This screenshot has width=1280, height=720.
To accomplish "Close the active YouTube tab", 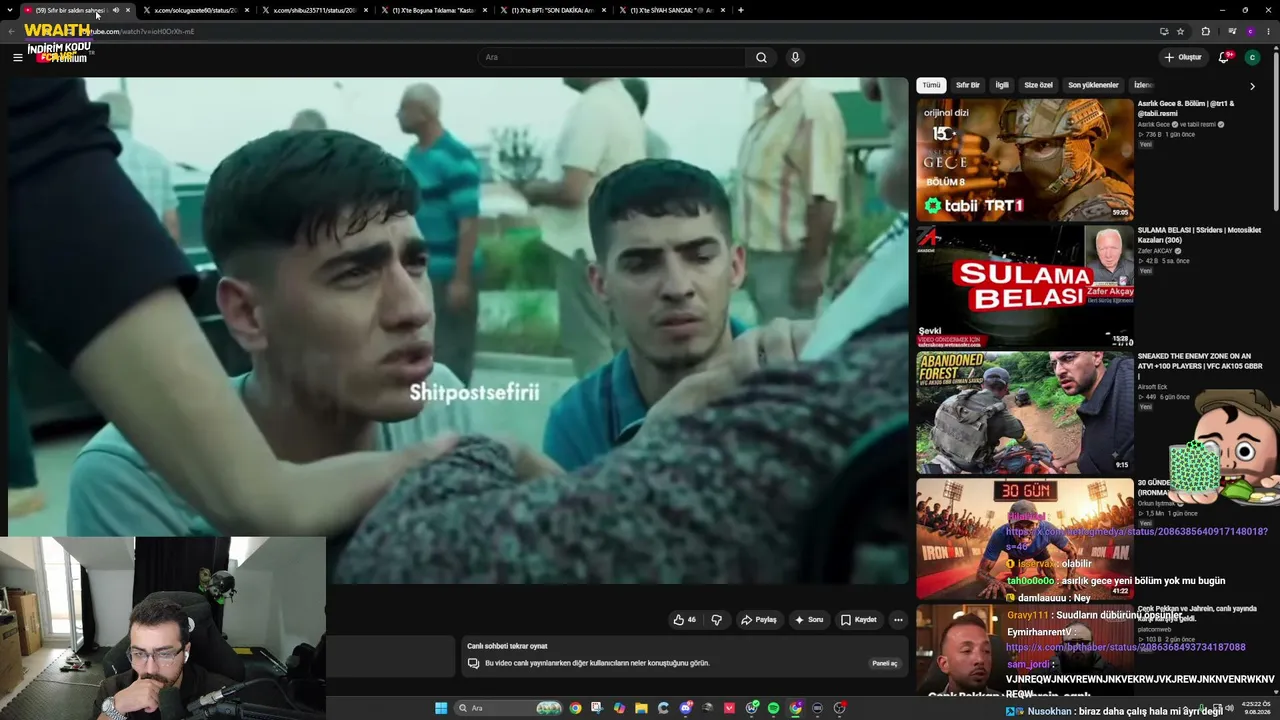I will (x=128, y=10).
